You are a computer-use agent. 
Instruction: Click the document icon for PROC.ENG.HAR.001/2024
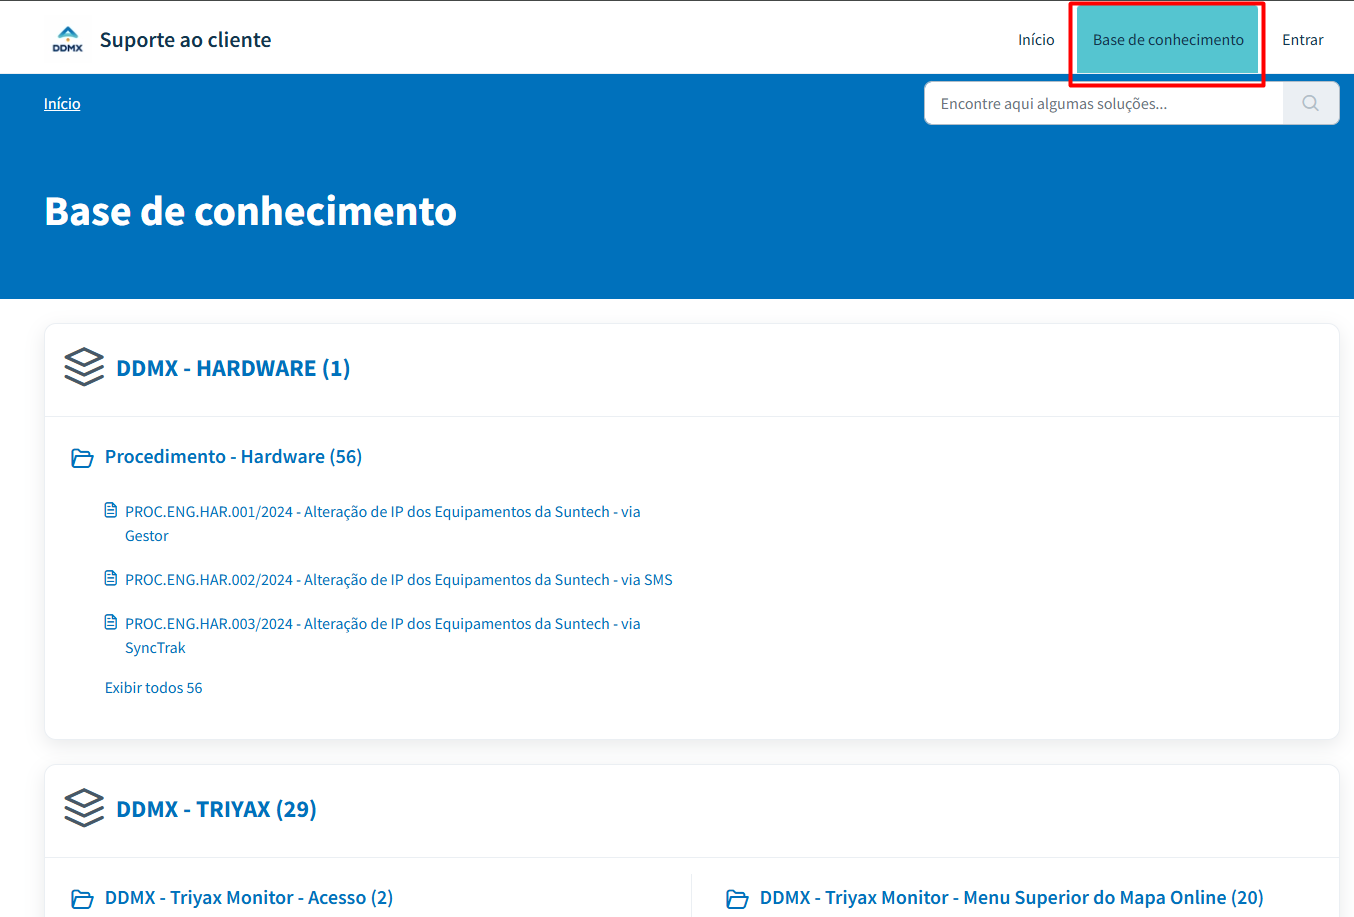(x=111, y=511)
